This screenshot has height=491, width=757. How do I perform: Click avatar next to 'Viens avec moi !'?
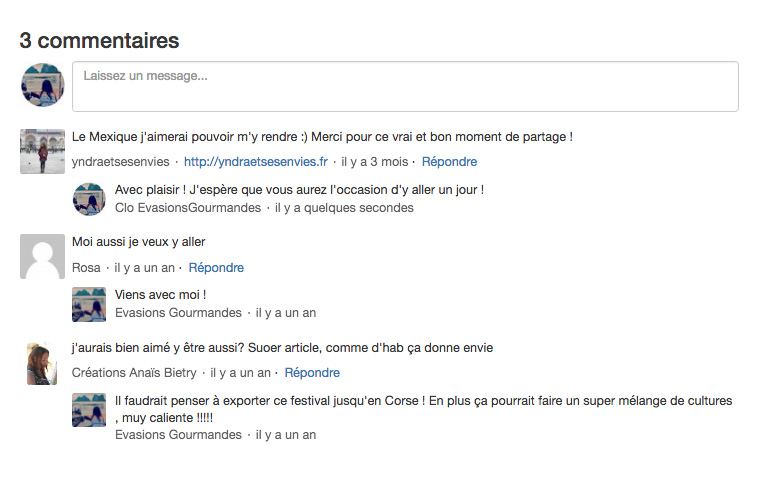89,305
